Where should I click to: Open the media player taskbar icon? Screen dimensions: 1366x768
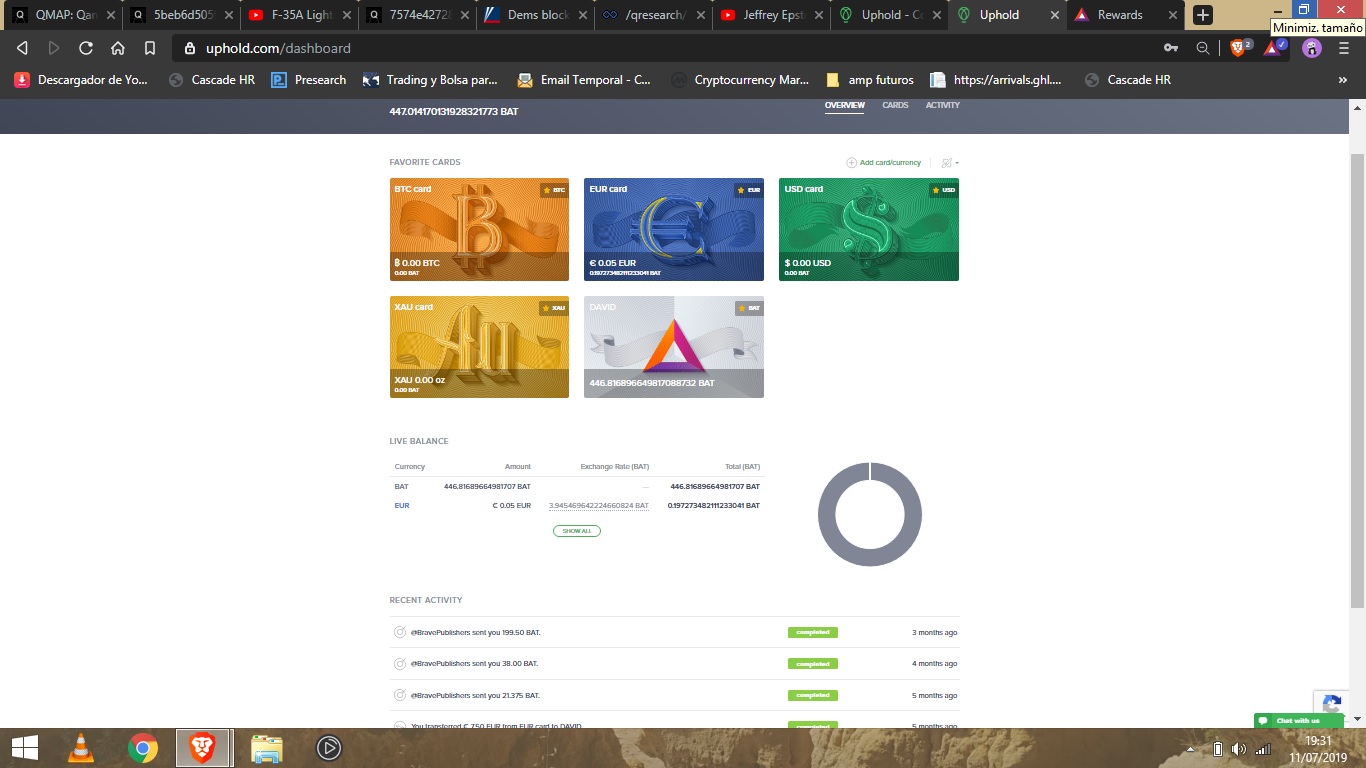click(x=329, y=747)
